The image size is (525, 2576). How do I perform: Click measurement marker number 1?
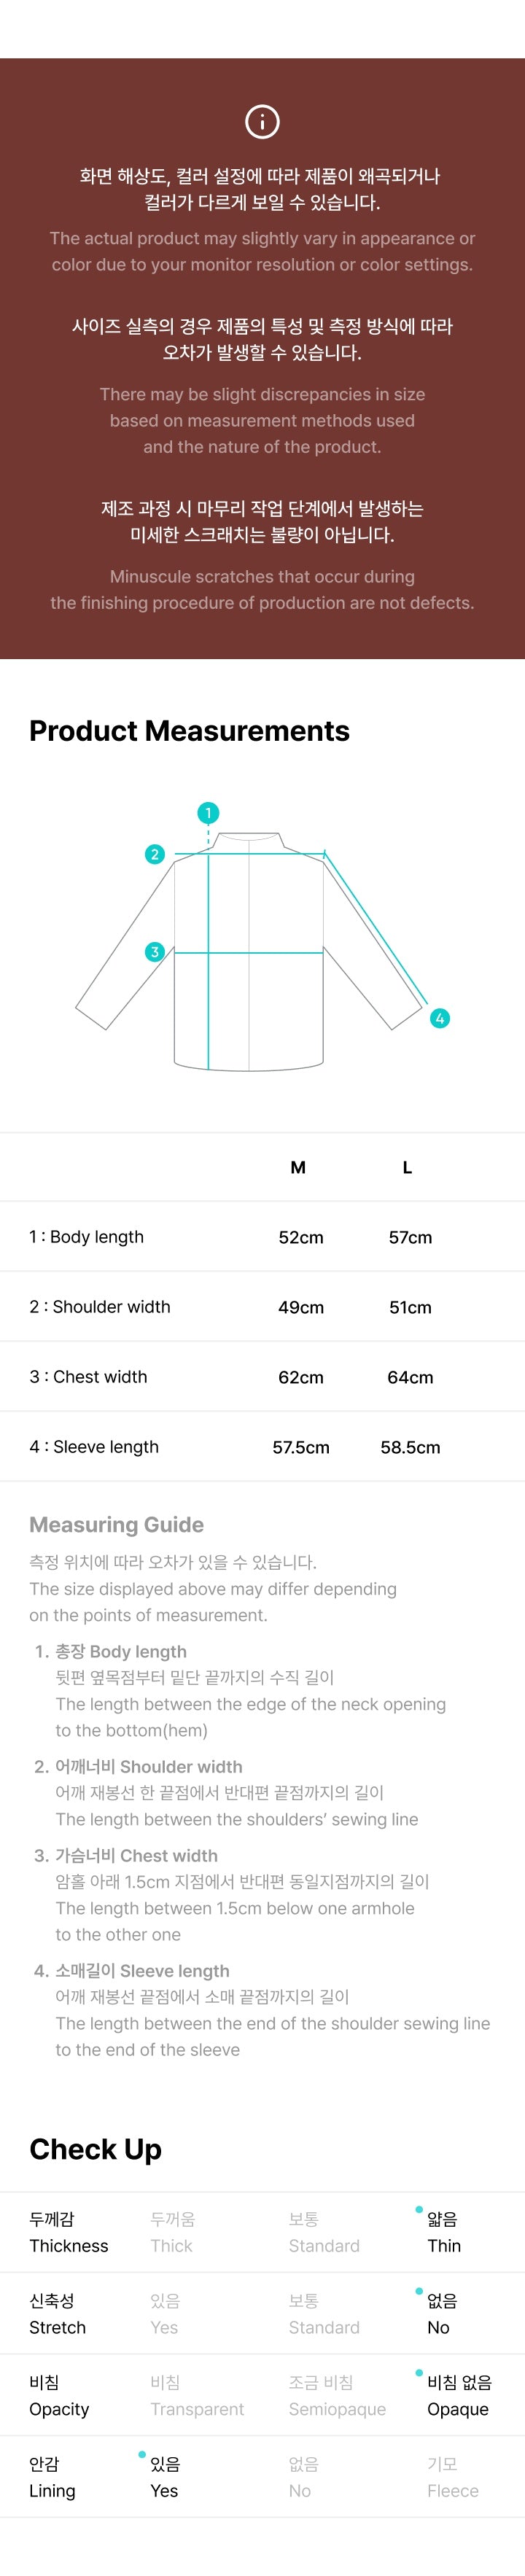click(x=208, y=813)
